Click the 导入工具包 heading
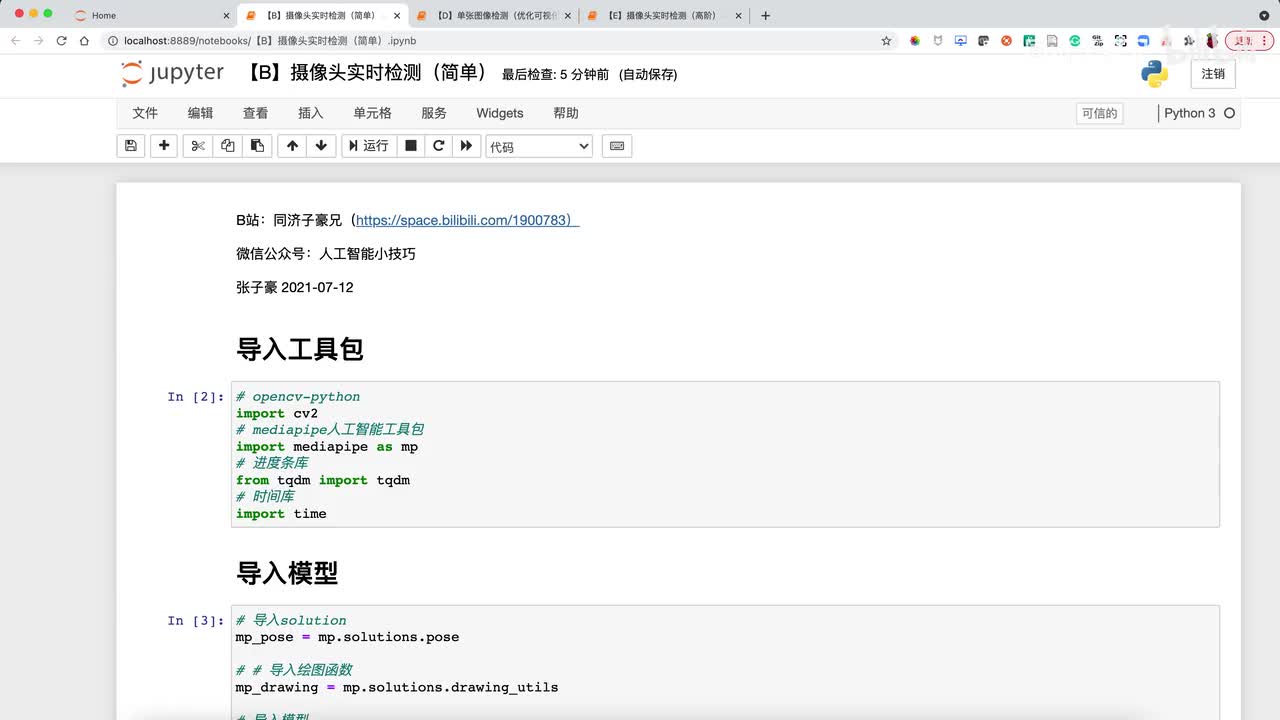Viewport: 1280px width, 720px height. pos(300,349)
